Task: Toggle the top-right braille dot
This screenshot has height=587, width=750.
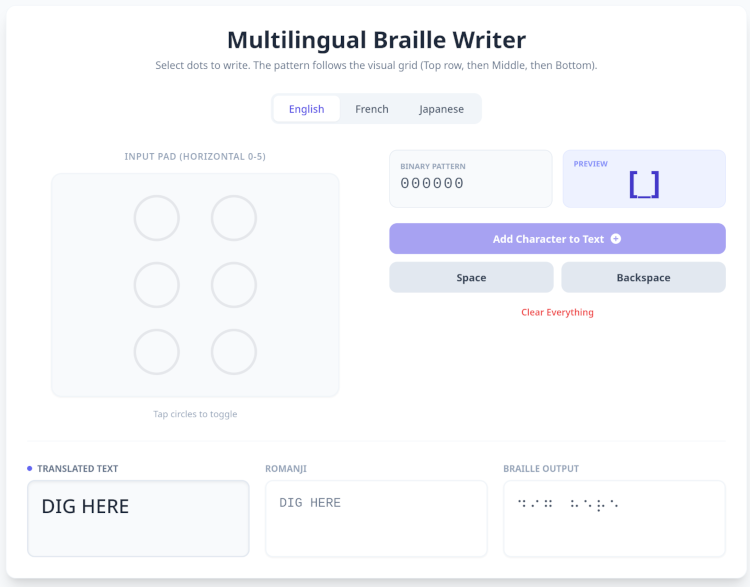Action: click(234, 218)
